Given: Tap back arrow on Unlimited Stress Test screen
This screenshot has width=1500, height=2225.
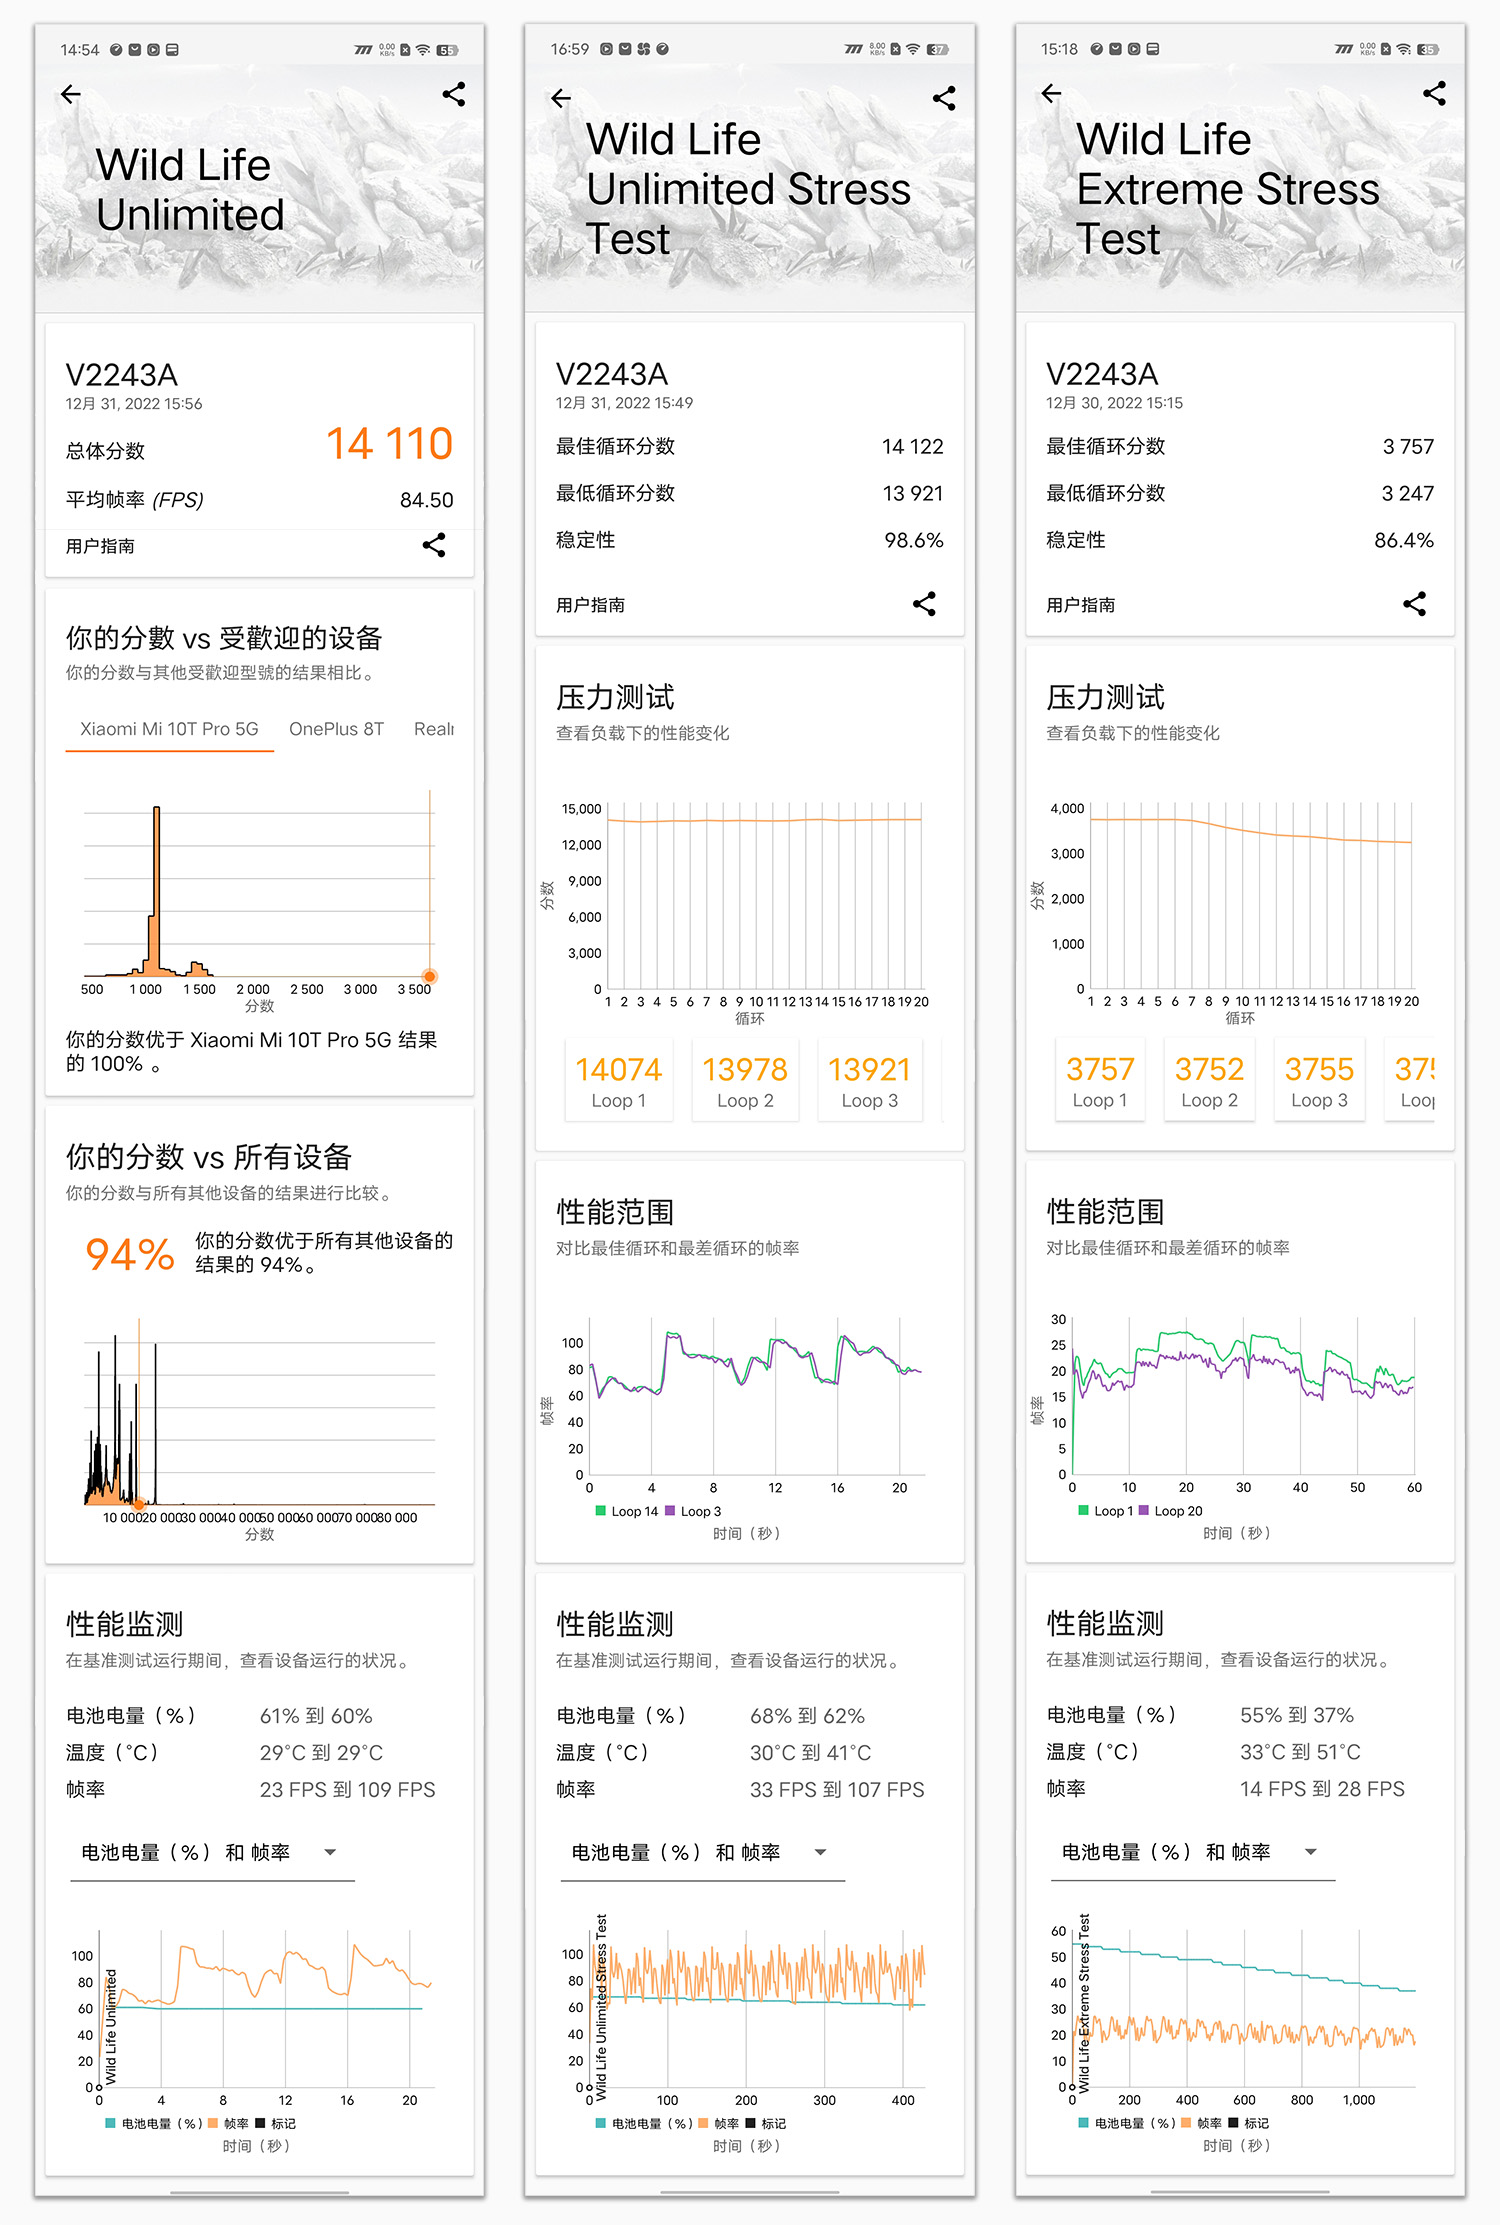Looking at the screenshot, I should pos(561,98).
